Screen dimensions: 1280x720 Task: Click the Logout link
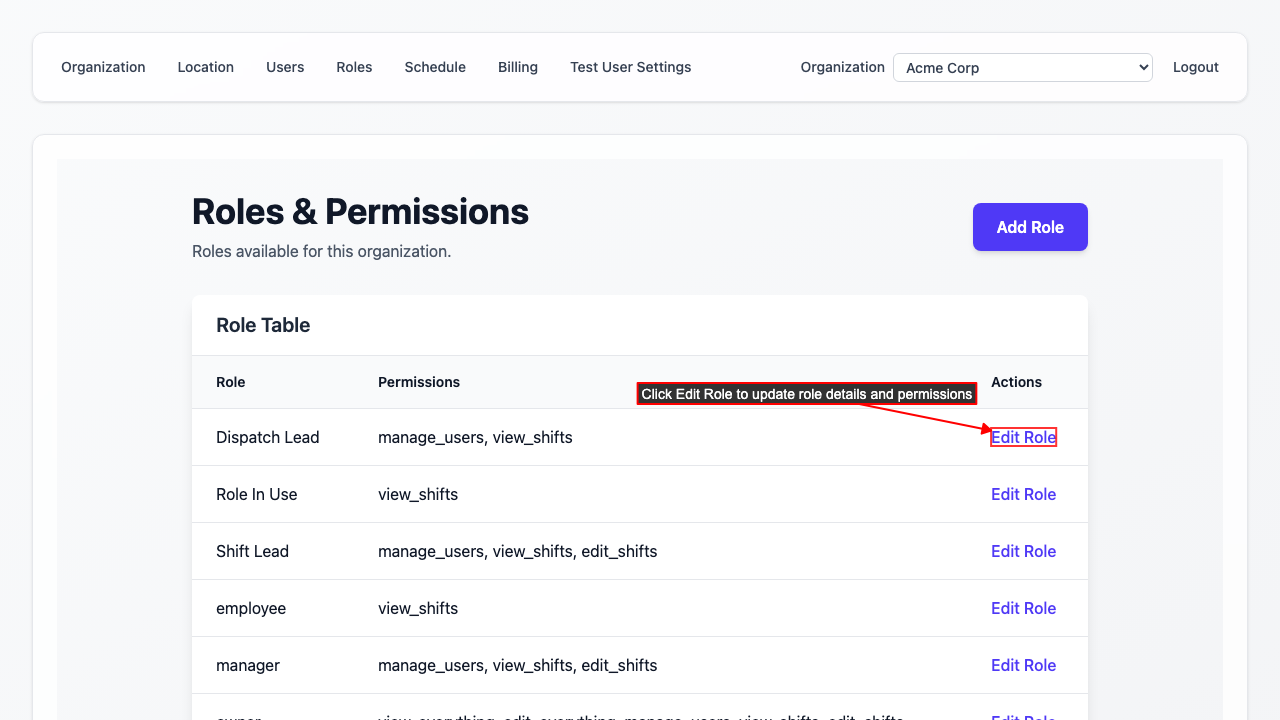(1195, 67)
